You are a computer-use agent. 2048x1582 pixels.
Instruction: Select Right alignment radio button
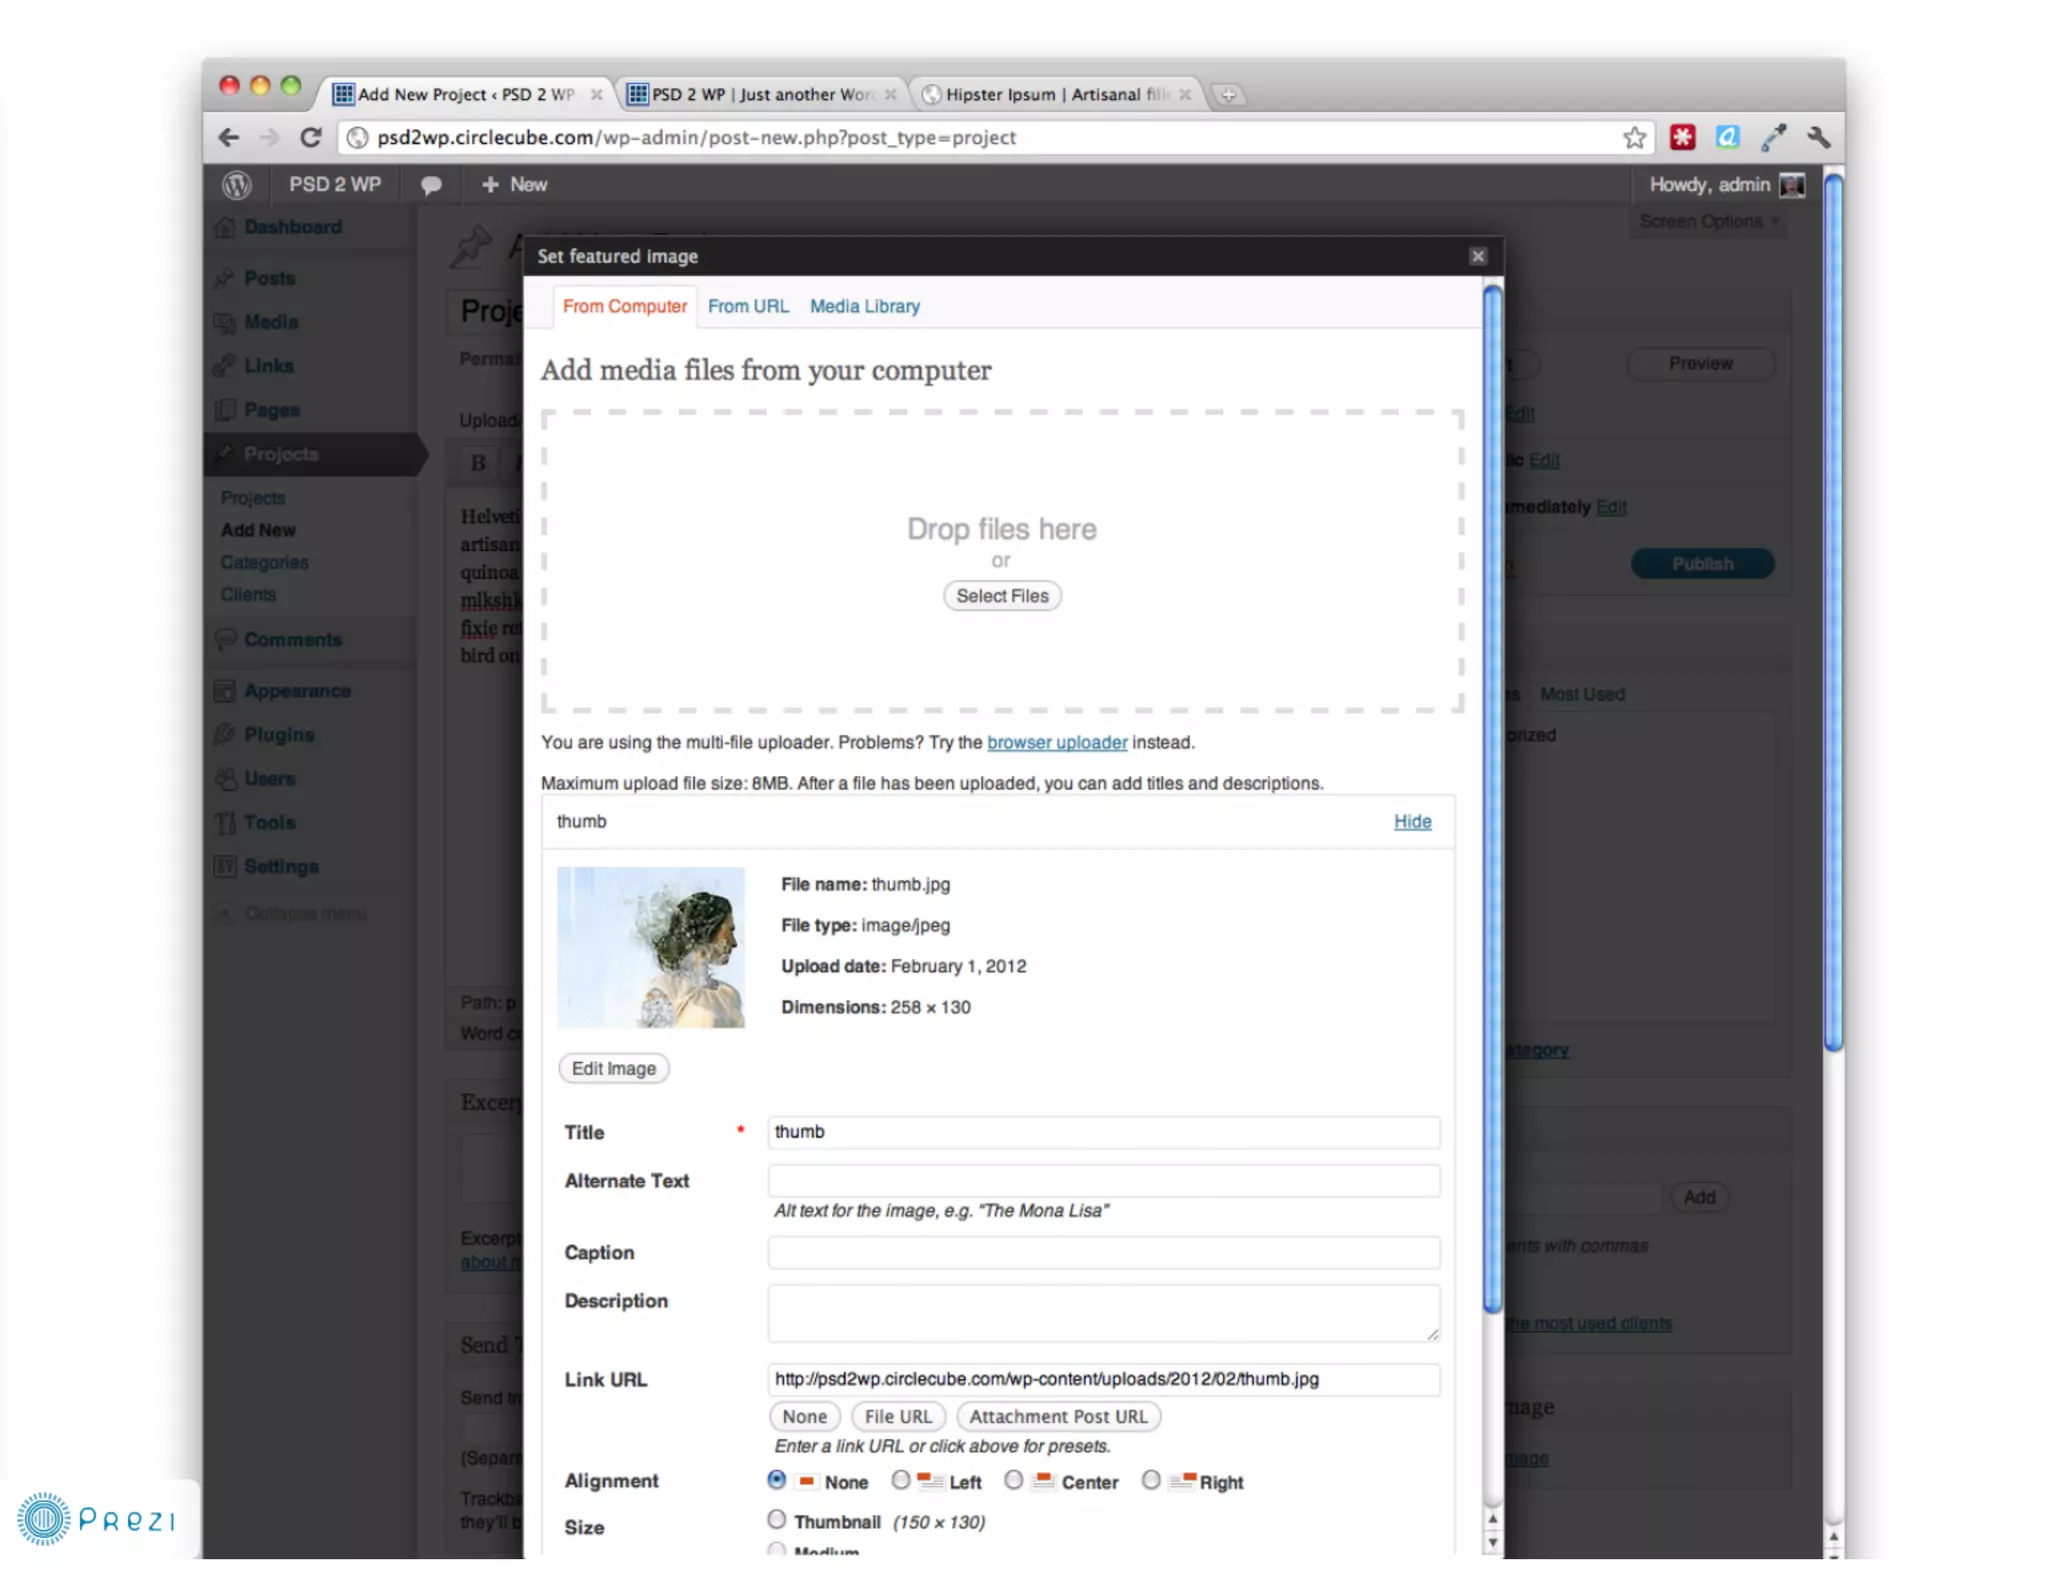coord(1151,1479)
